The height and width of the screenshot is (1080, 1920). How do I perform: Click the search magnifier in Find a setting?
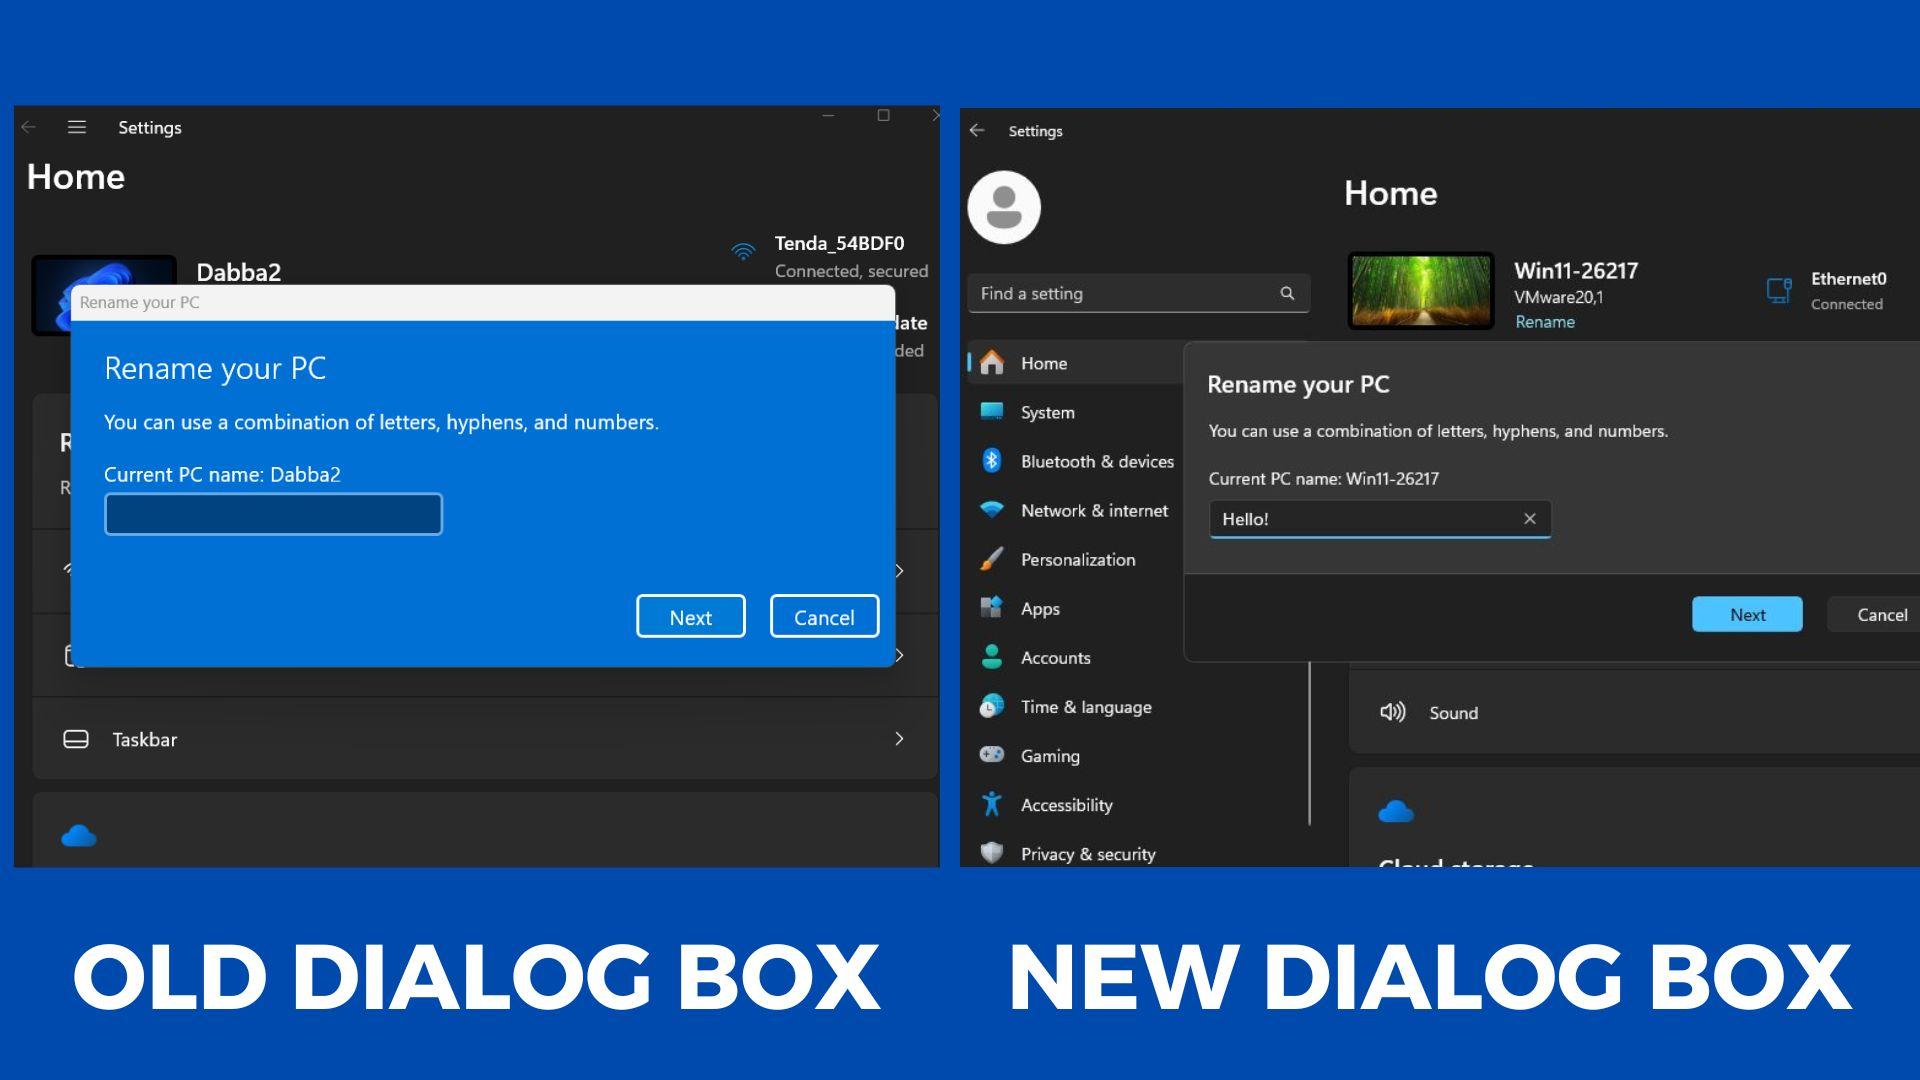coord(1287,293)
